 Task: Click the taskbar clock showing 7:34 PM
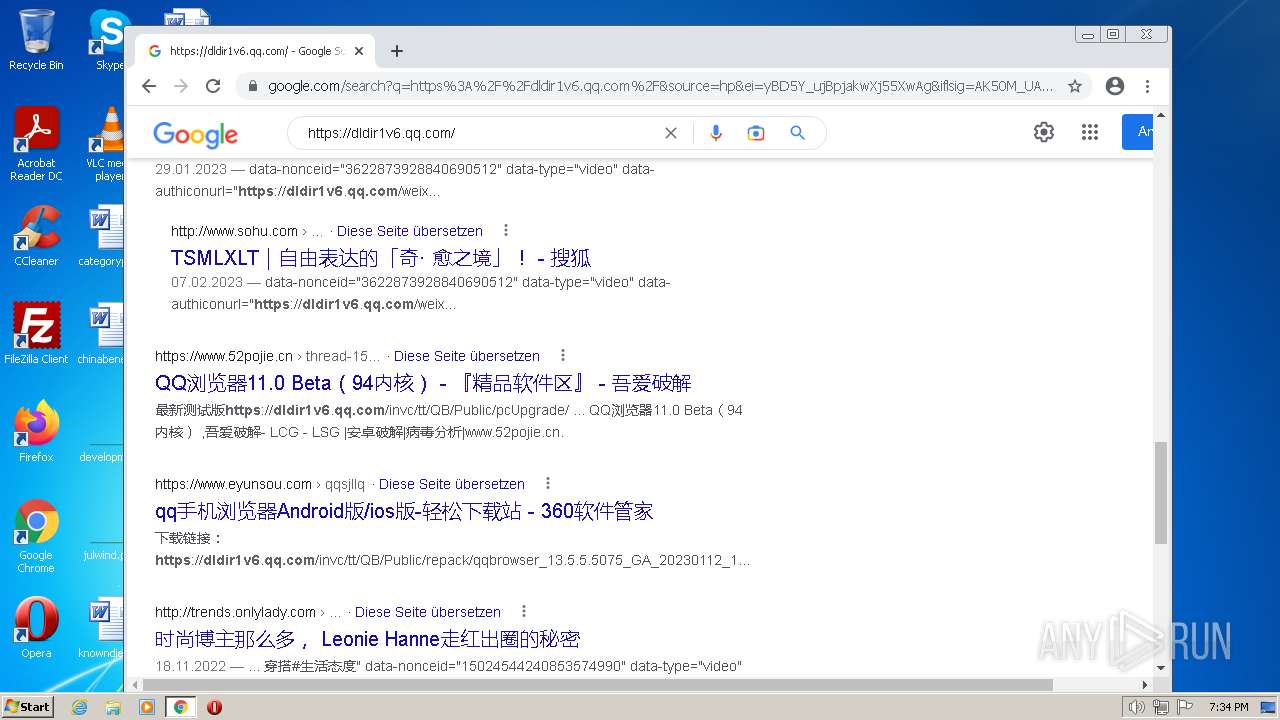pos(1228,707)
